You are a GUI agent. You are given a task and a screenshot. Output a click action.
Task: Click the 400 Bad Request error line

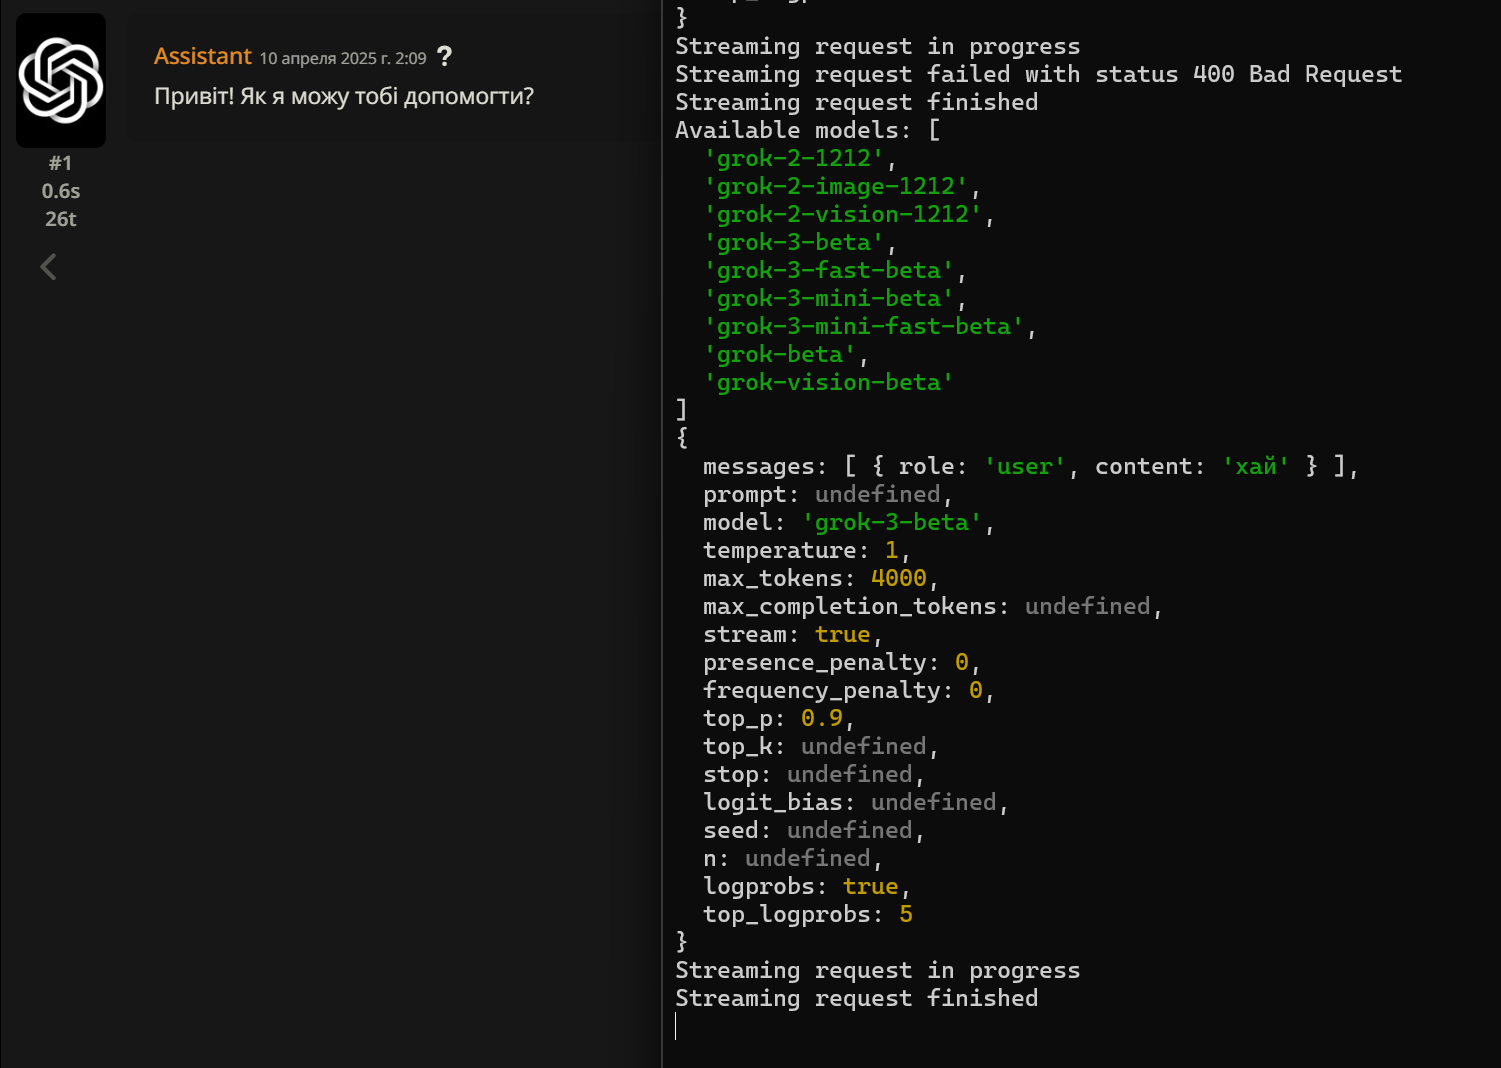[1039, 74]
